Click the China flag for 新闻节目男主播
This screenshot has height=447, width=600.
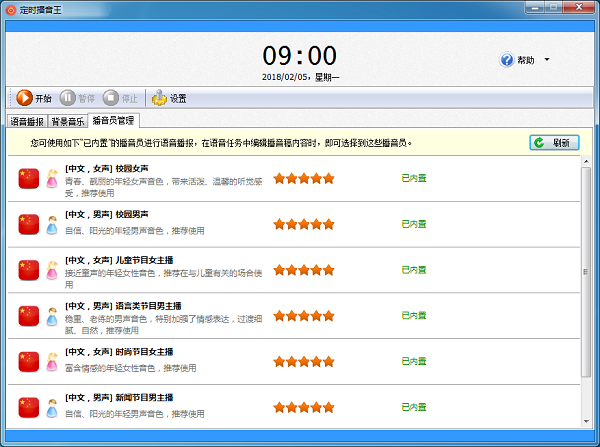tap(29, 408)
